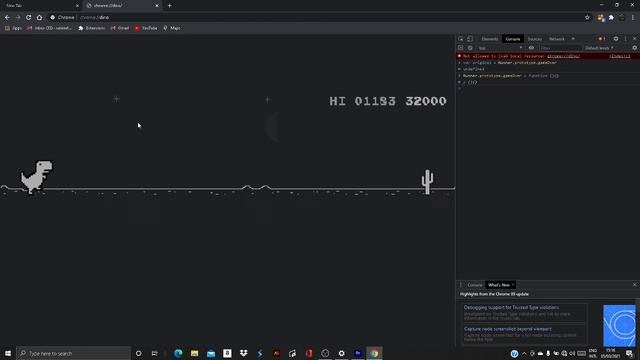Open the YouTube bookmark
The width and height of the screenshot is (640, 360).
tap(146, 28)
